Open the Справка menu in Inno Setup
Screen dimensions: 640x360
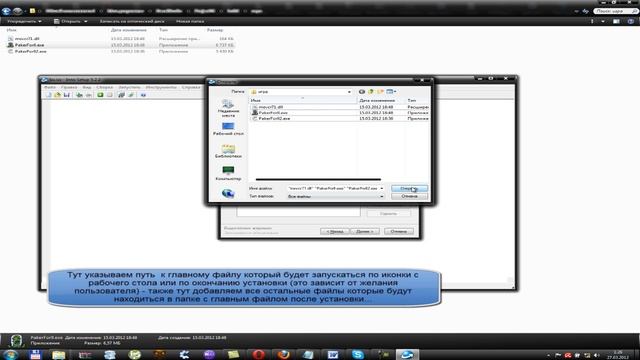[x=191, y=87]
